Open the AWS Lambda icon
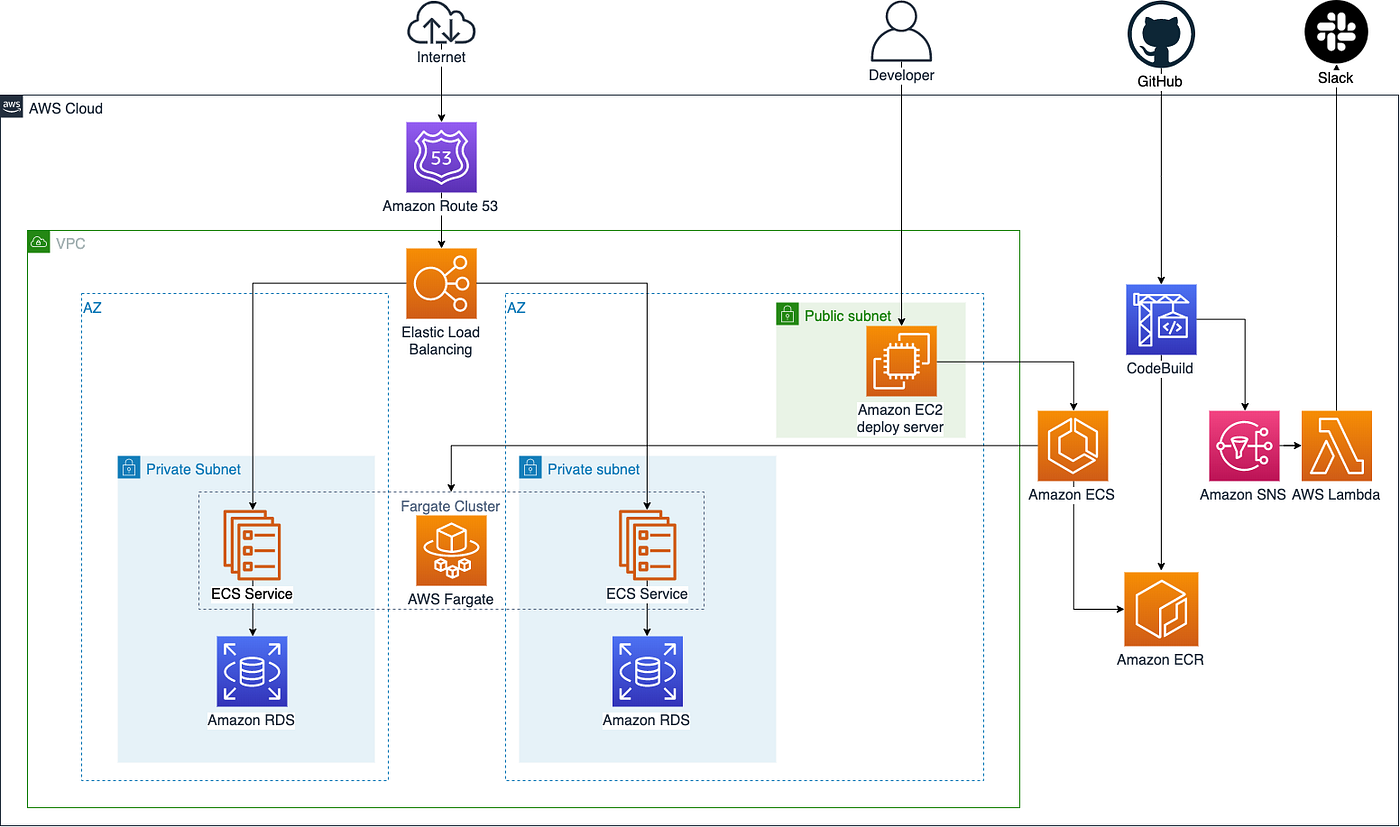Image resolution: width=1400 pixels, height=827 pixels. (x=1337, y=447)
